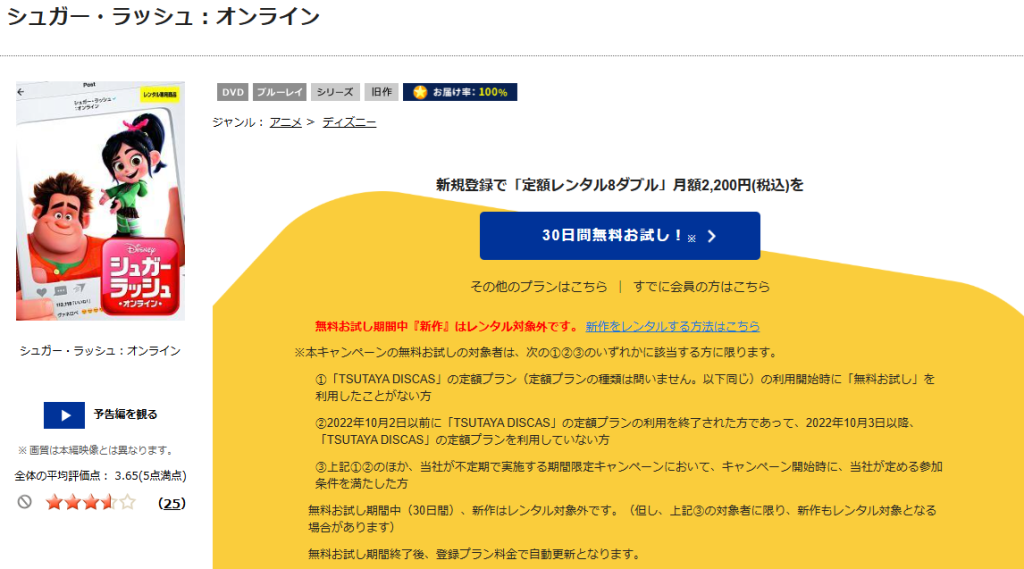Select the ブルーレイ format tag
Screen dimensions: 1024x569
click(x=280, y=92)
